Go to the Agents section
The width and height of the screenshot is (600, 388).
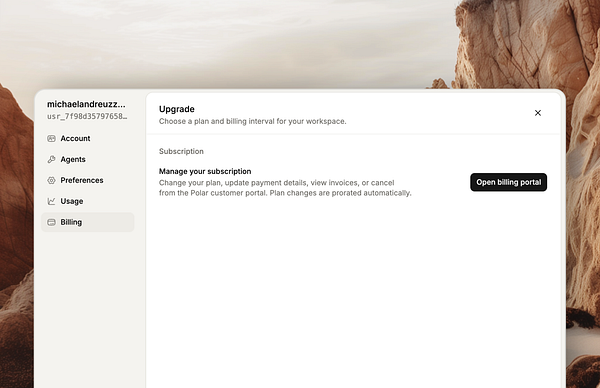[x=87, y=160]
